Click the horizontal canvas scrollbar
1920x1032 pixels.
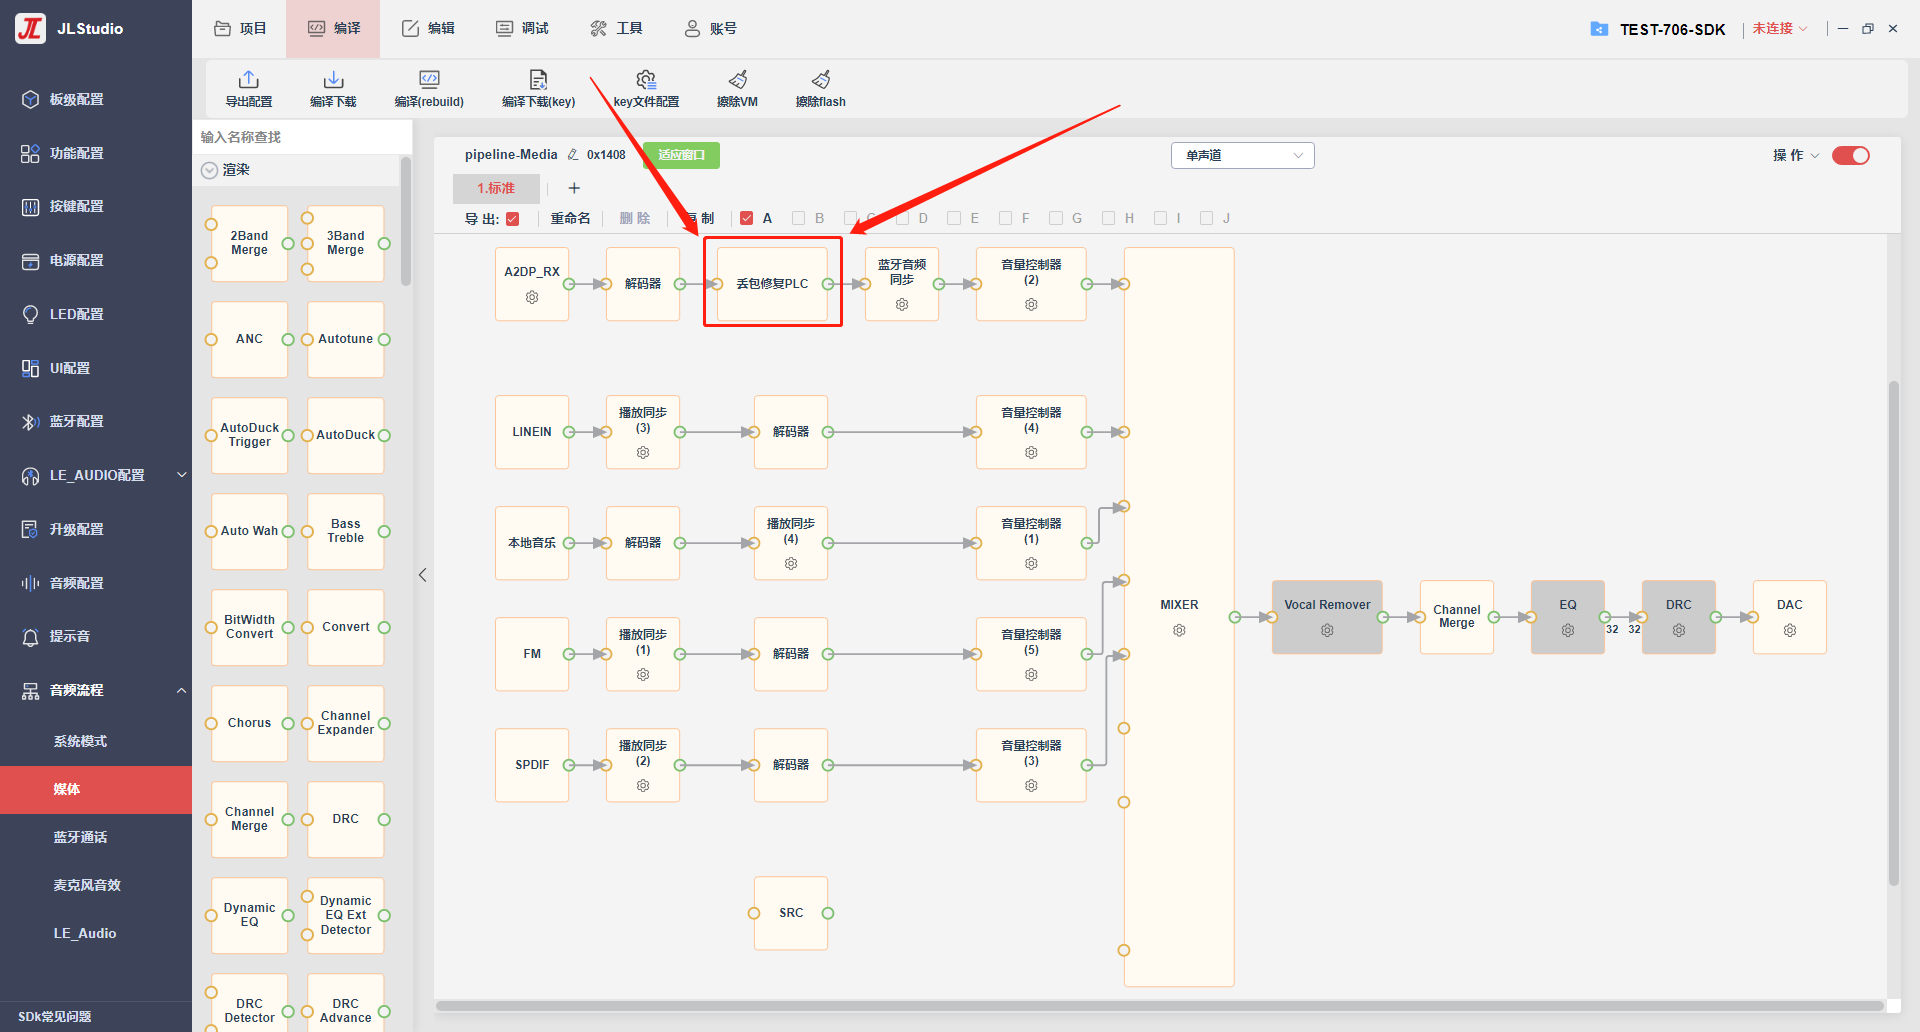click(1160, 1006)
